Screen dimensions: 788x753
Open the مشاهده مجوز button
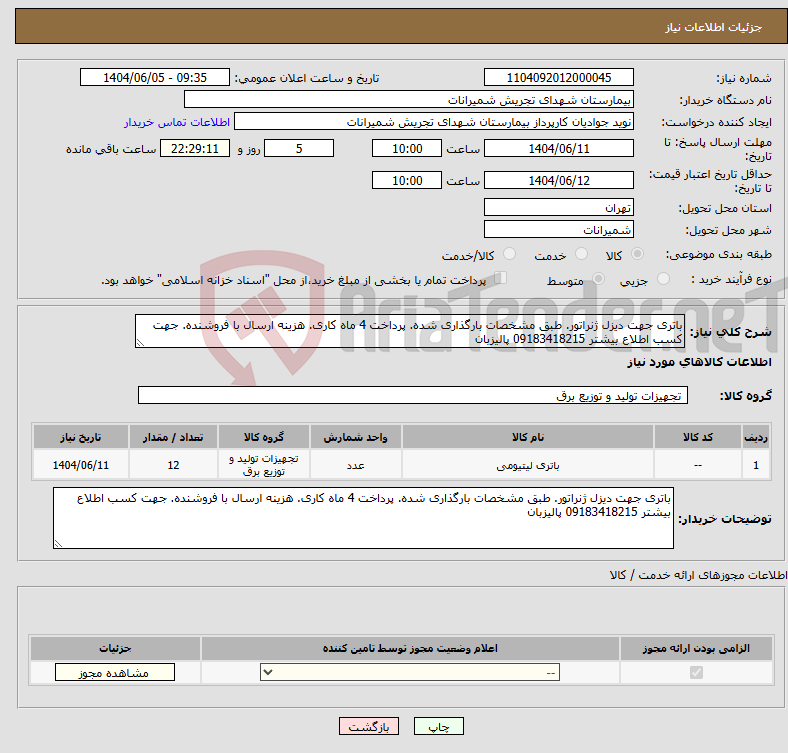coord(114,673)
